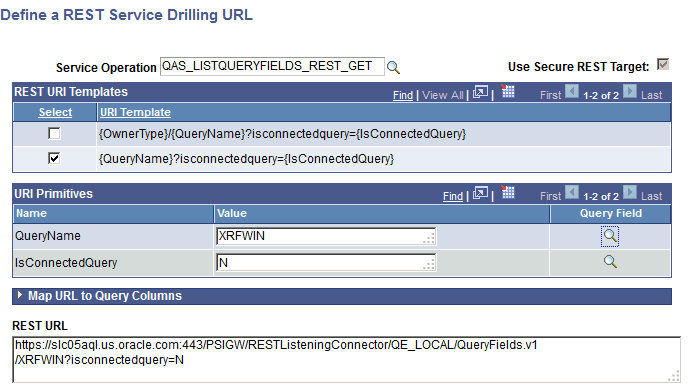Show next row in URI Primitives
The height and width of the screenshot is (388, 691).
(630, 193)
